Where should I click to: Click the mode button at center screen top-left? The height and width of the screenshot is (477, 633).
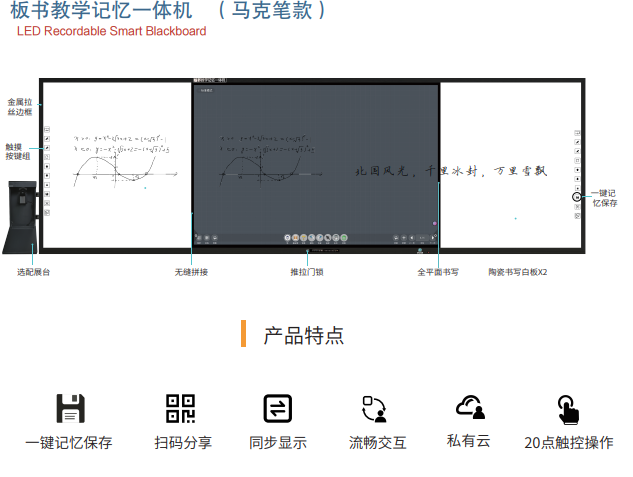click(207, 91)
